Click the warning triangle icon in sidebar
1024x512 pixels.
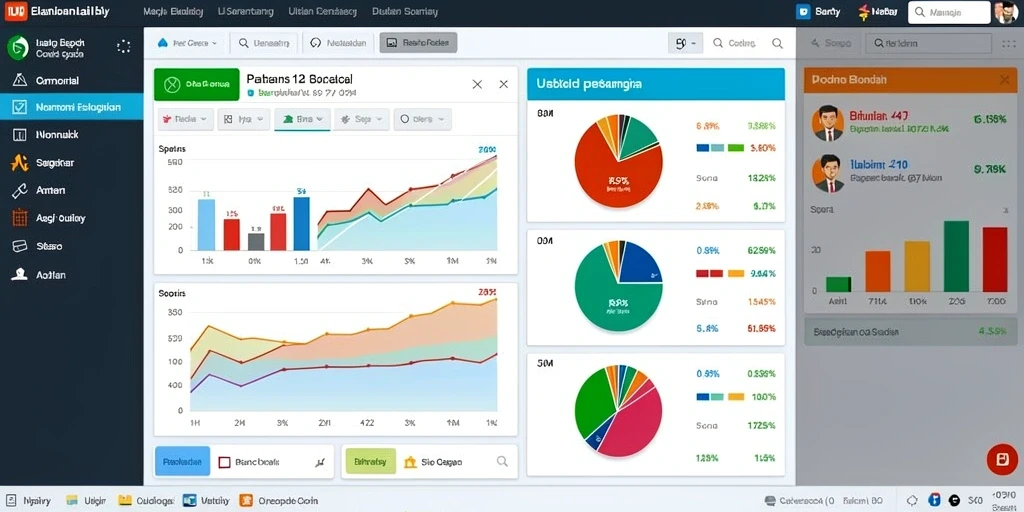point(20,80)
